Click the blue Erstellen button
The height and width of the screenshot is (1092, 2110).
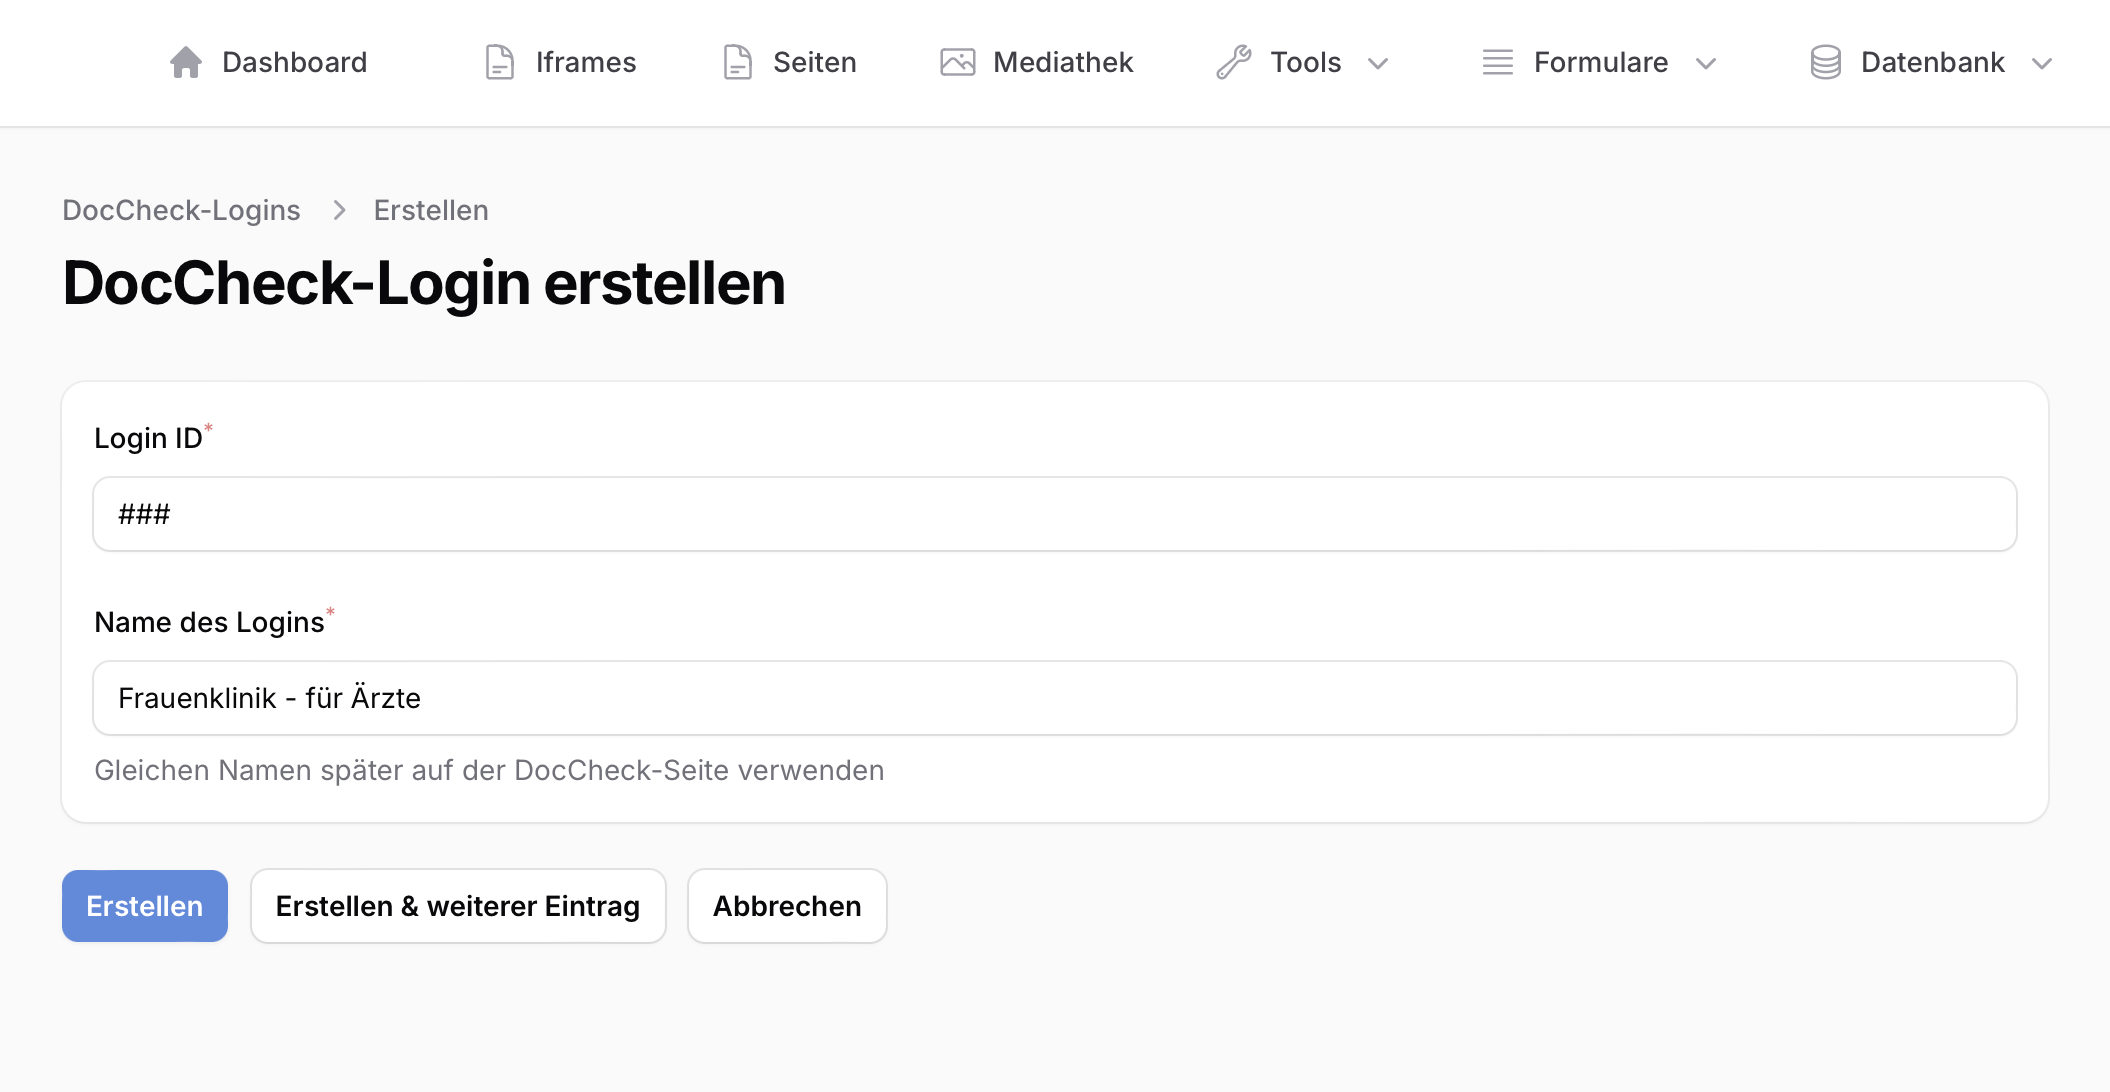coord(145,906)
